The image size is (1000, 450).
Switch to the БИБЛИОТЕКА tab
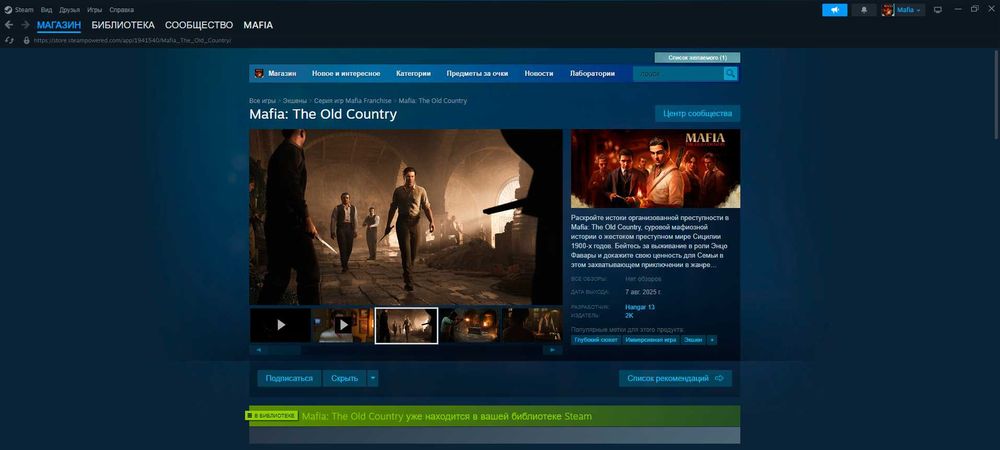123,25
